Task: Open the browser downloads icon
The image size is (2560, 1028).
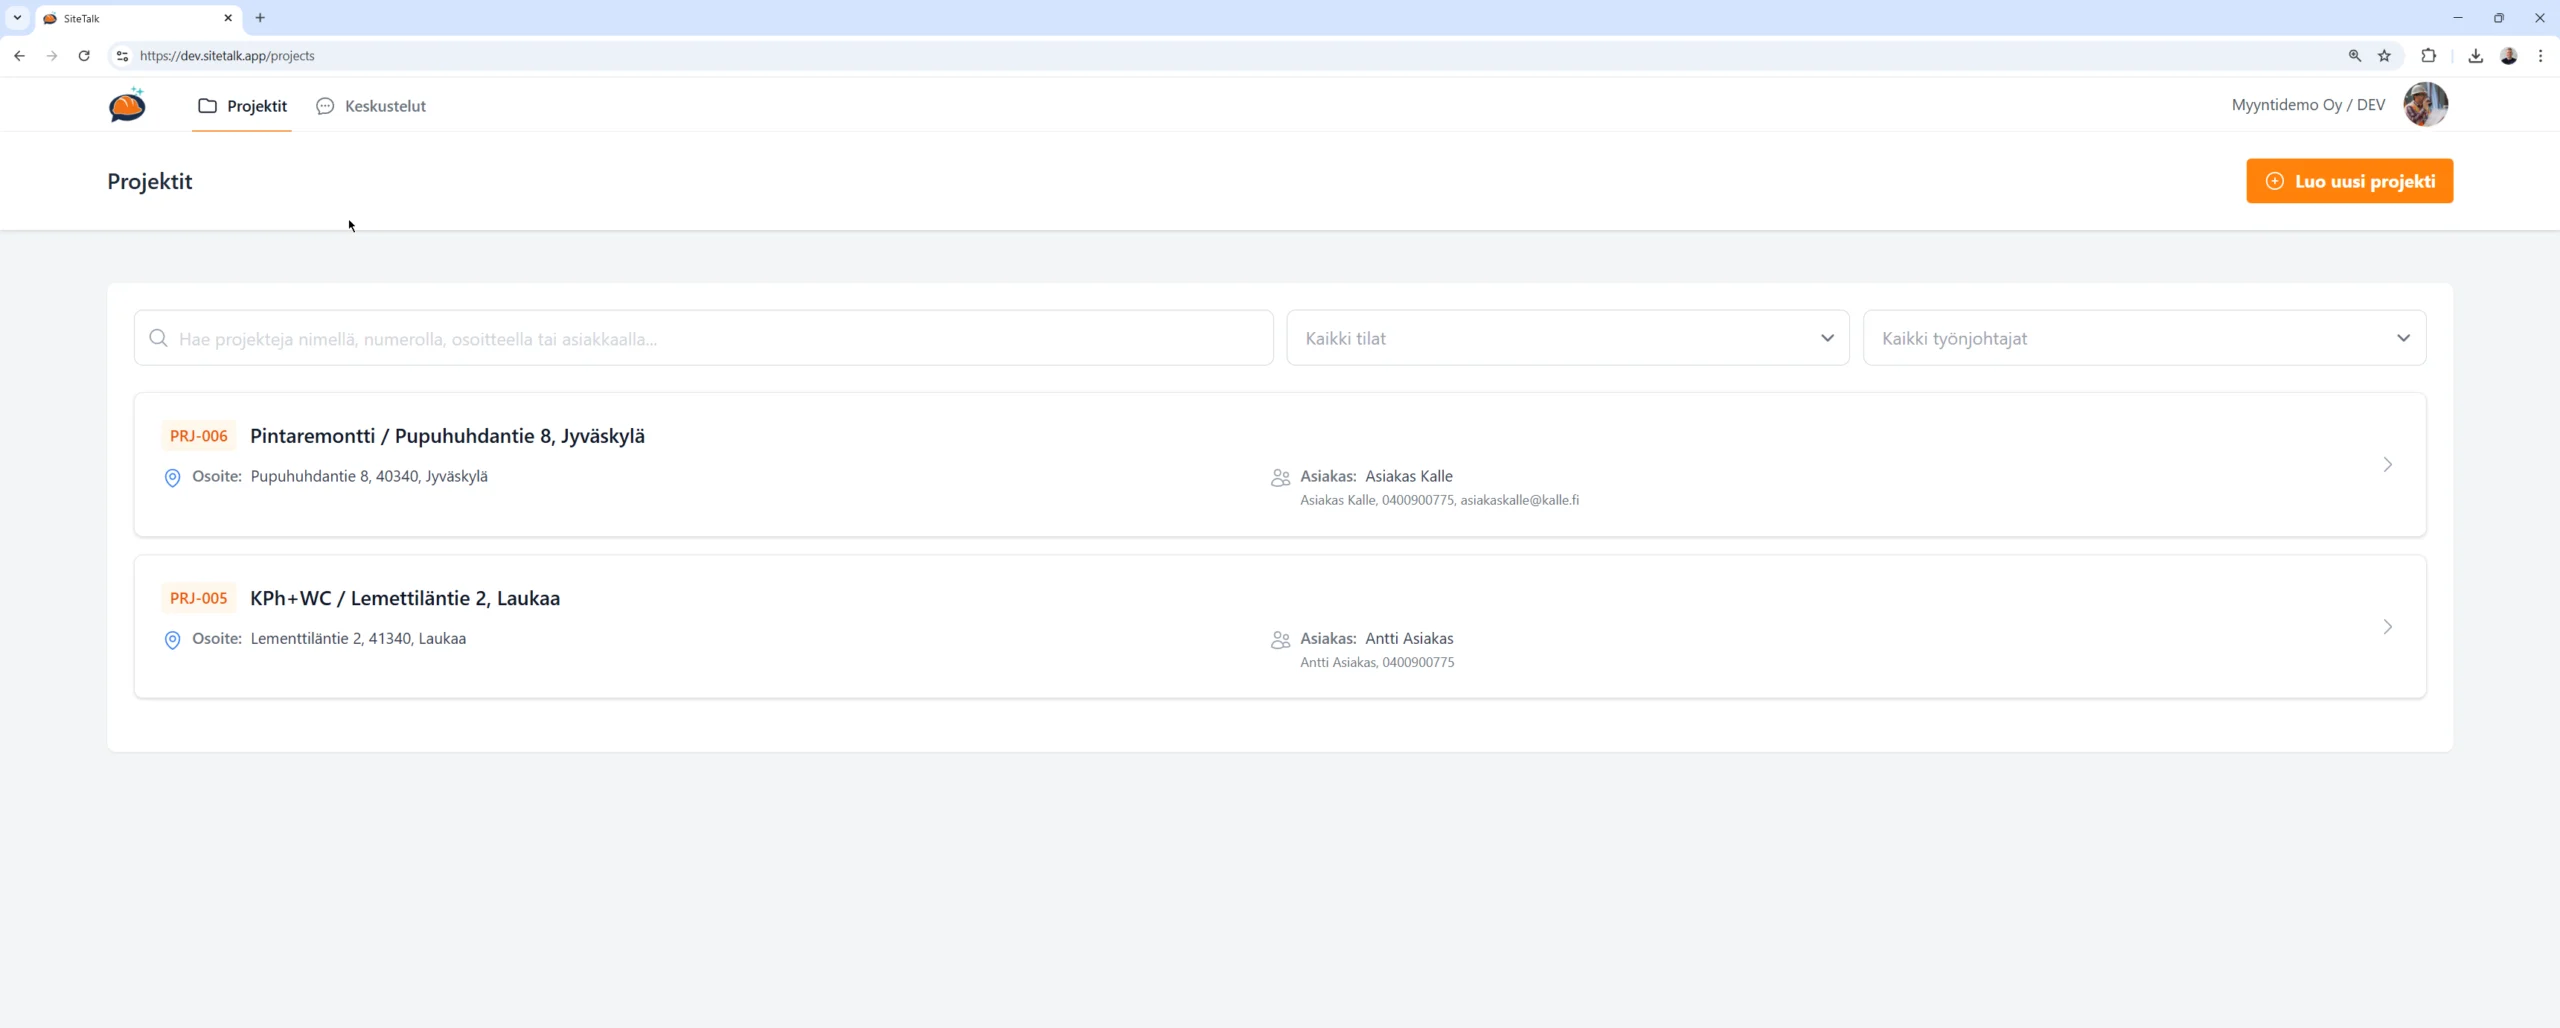Action: pyautogui.click(x=2475, y=56)
